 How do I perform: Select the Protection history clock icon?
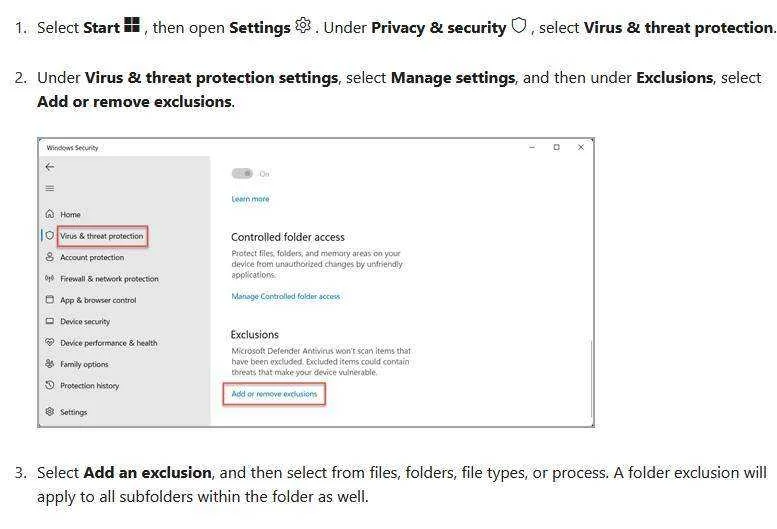coord(50,385)
